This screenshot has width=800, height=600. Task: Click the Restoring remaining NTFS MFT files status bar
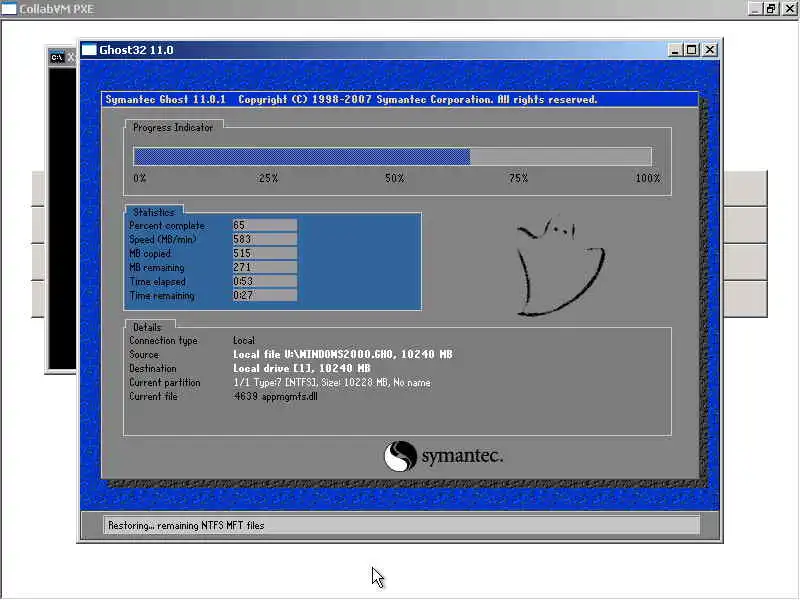click(x=402, y=525)
